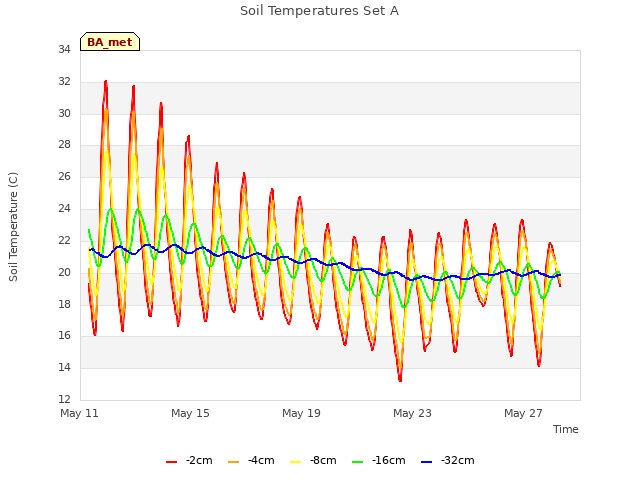
Task: Toggle the -16cm series legend entry
Action: (x=379, y=460)
